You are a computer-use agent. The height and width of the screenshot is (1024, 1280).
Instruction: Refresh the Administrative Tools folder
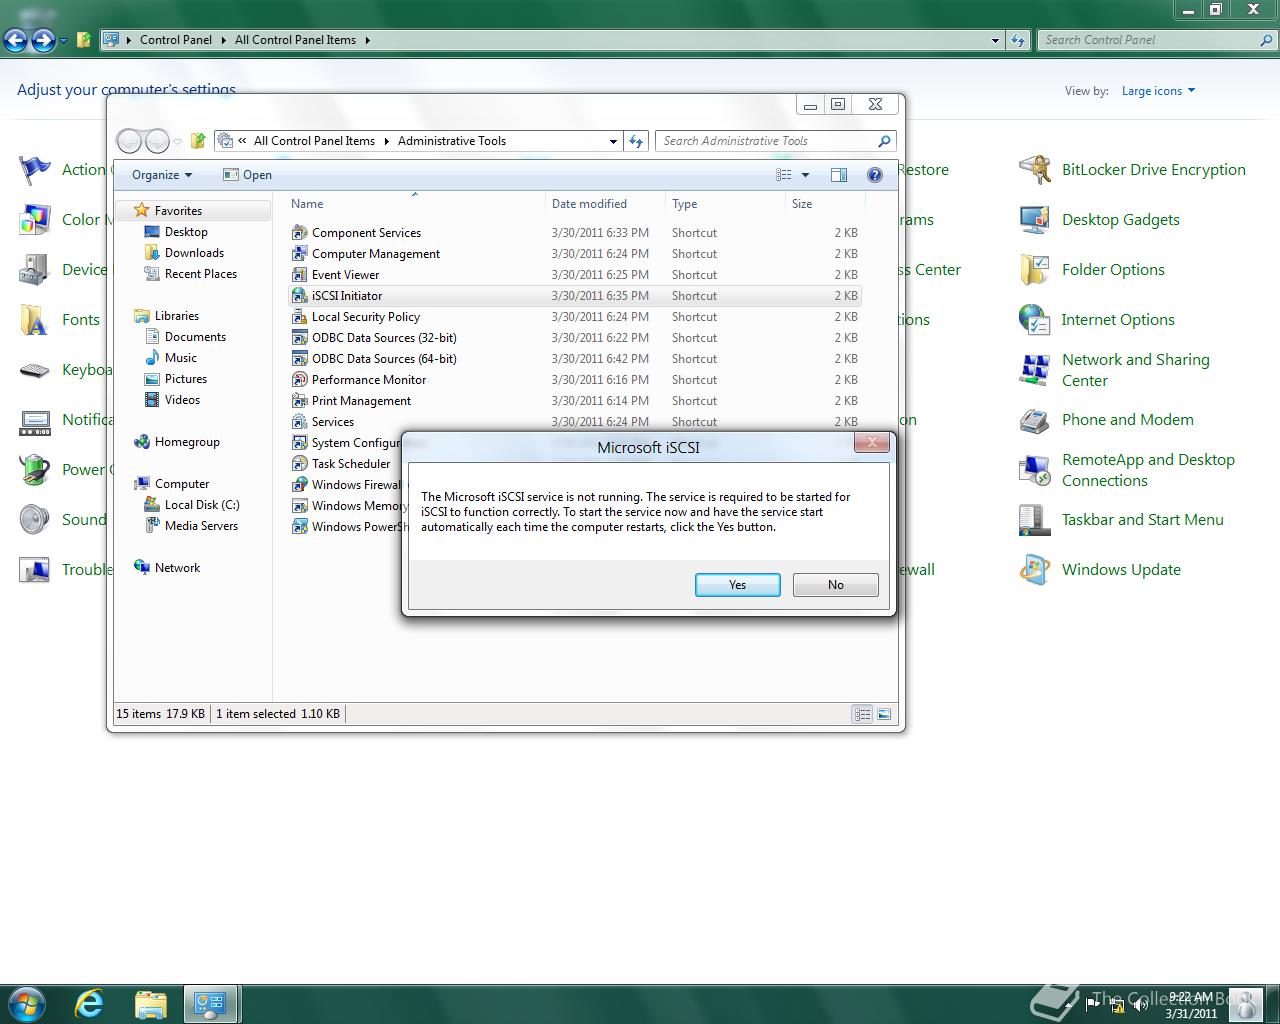[636, 141]
